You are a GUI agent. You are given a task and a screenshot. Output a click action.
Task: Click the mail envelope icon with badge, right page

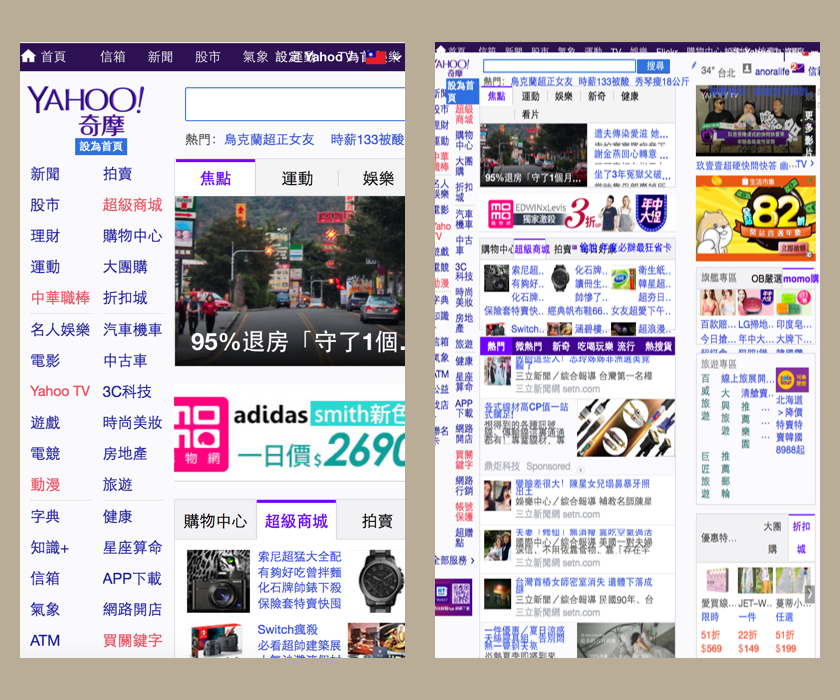(x=798, y=68)
